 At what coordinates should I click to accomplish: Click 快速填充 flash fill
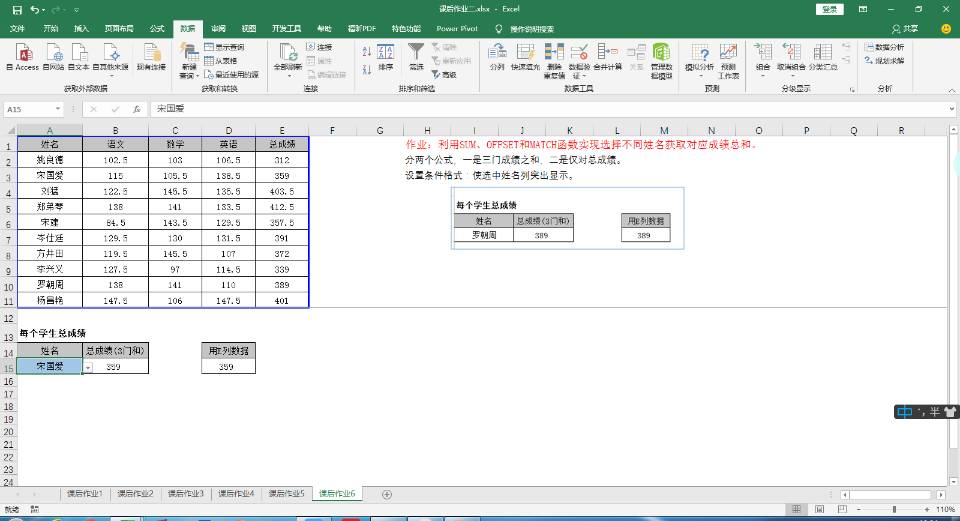[x=525, y=57]
